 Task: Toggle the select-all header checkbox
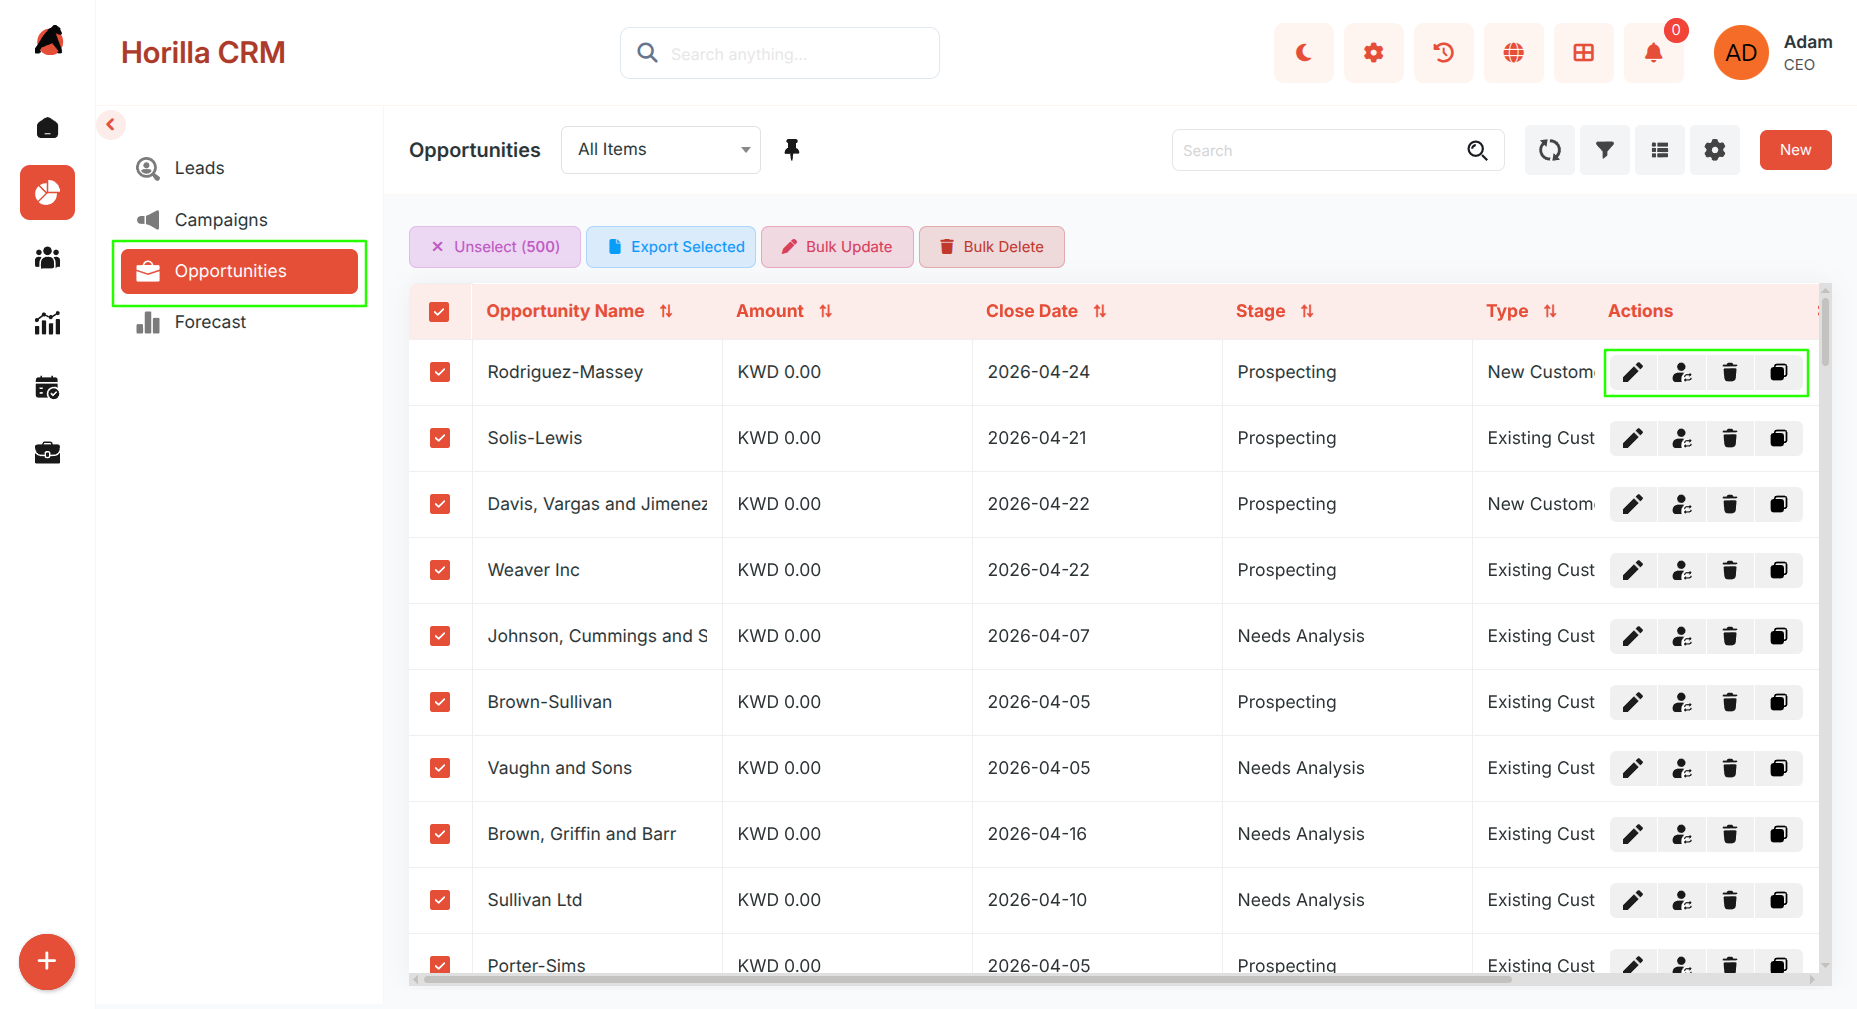439,312
